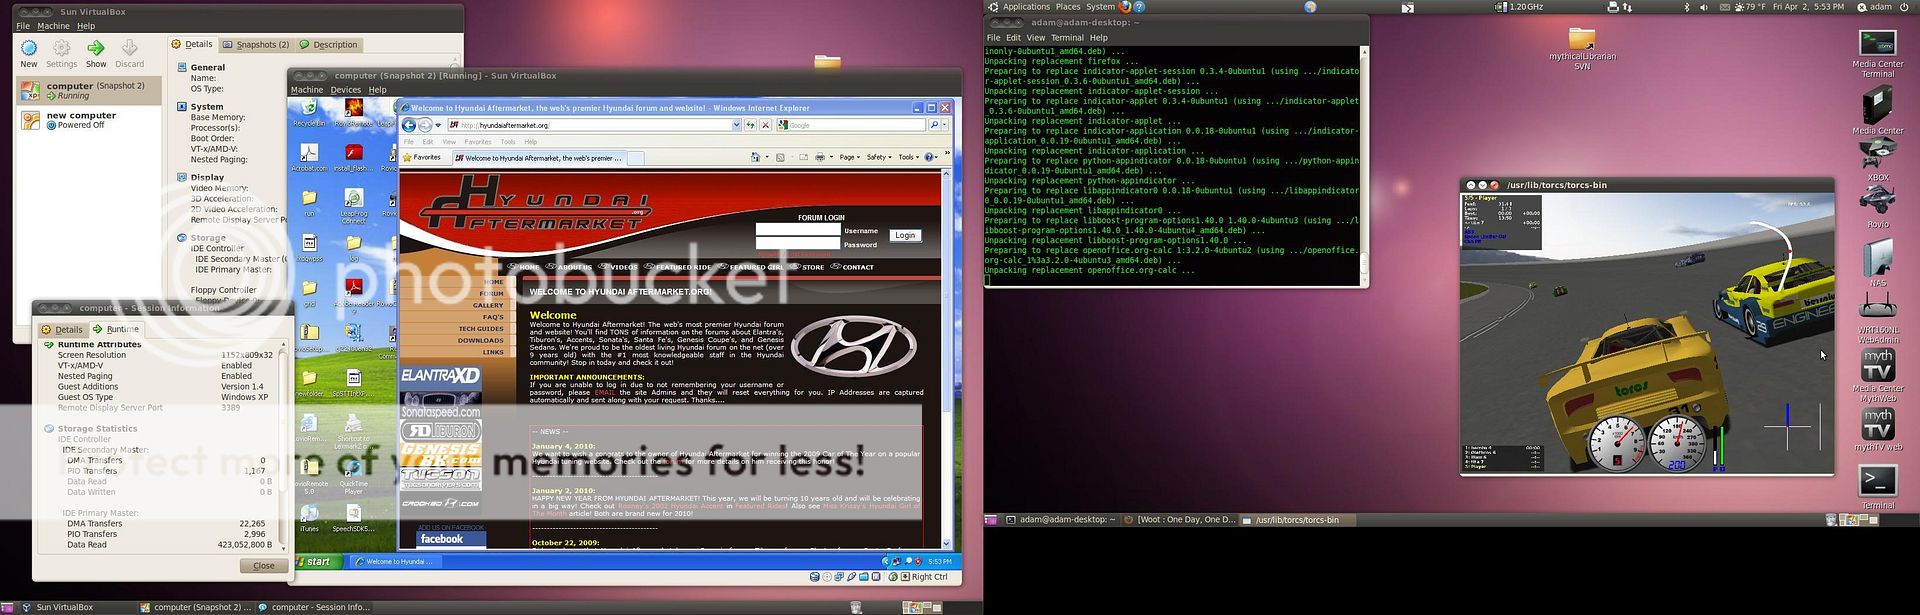Switch to Details tab in Session Information
Screen dimensions: 1920x615
(62, 329)
